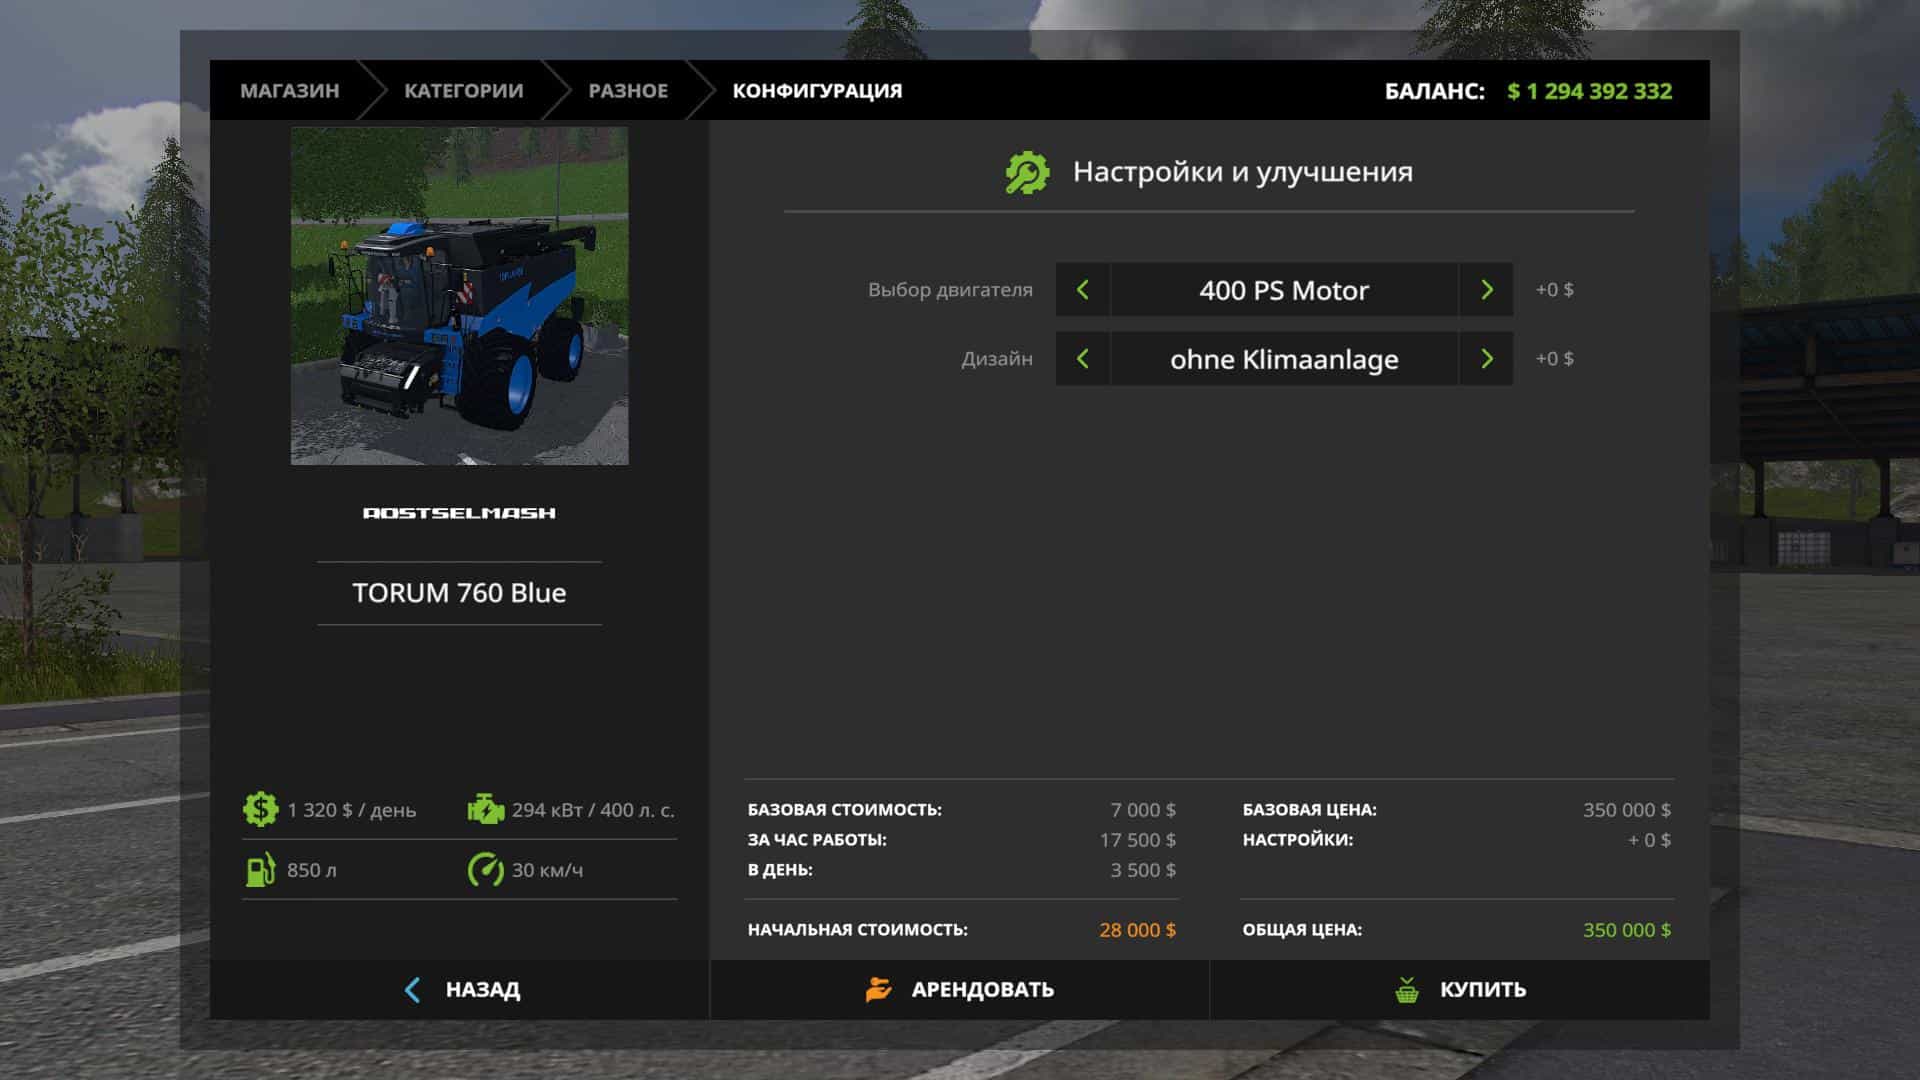The image size is (1920, 1080).
Task: Click the daily upkeep dollar gear icon
Action: click(260, 809)
